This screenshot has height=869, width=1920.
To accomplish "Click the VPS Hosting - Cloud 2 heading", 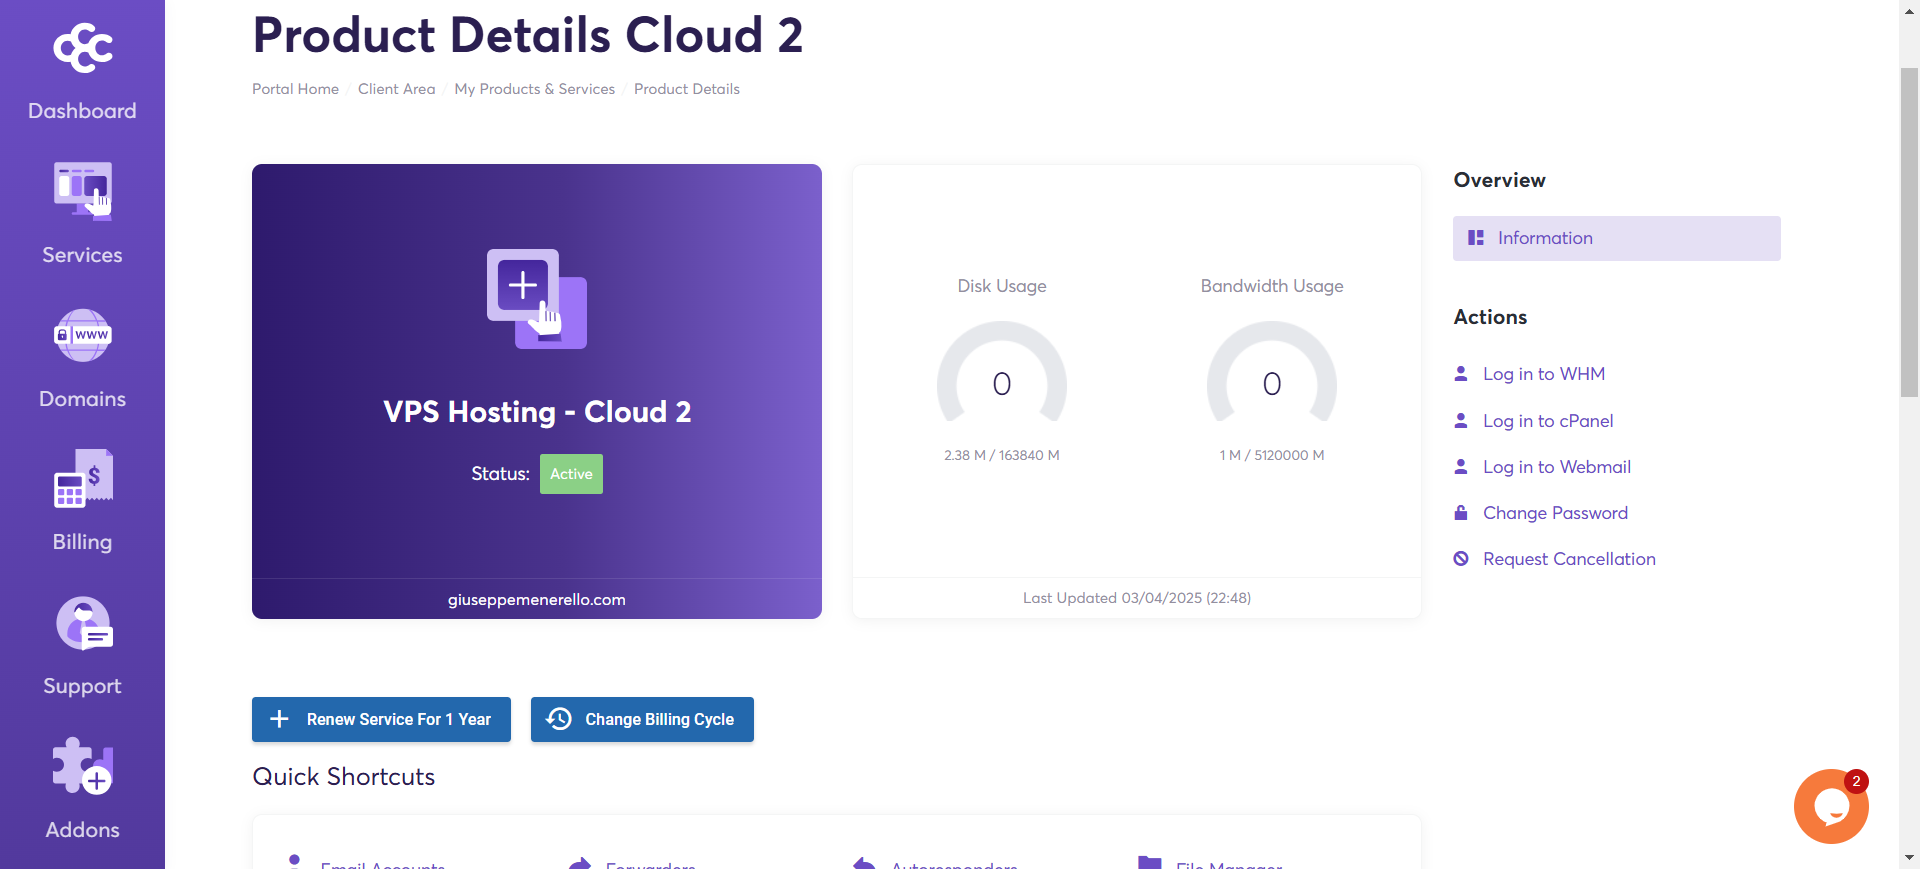I will coord(537,412).
